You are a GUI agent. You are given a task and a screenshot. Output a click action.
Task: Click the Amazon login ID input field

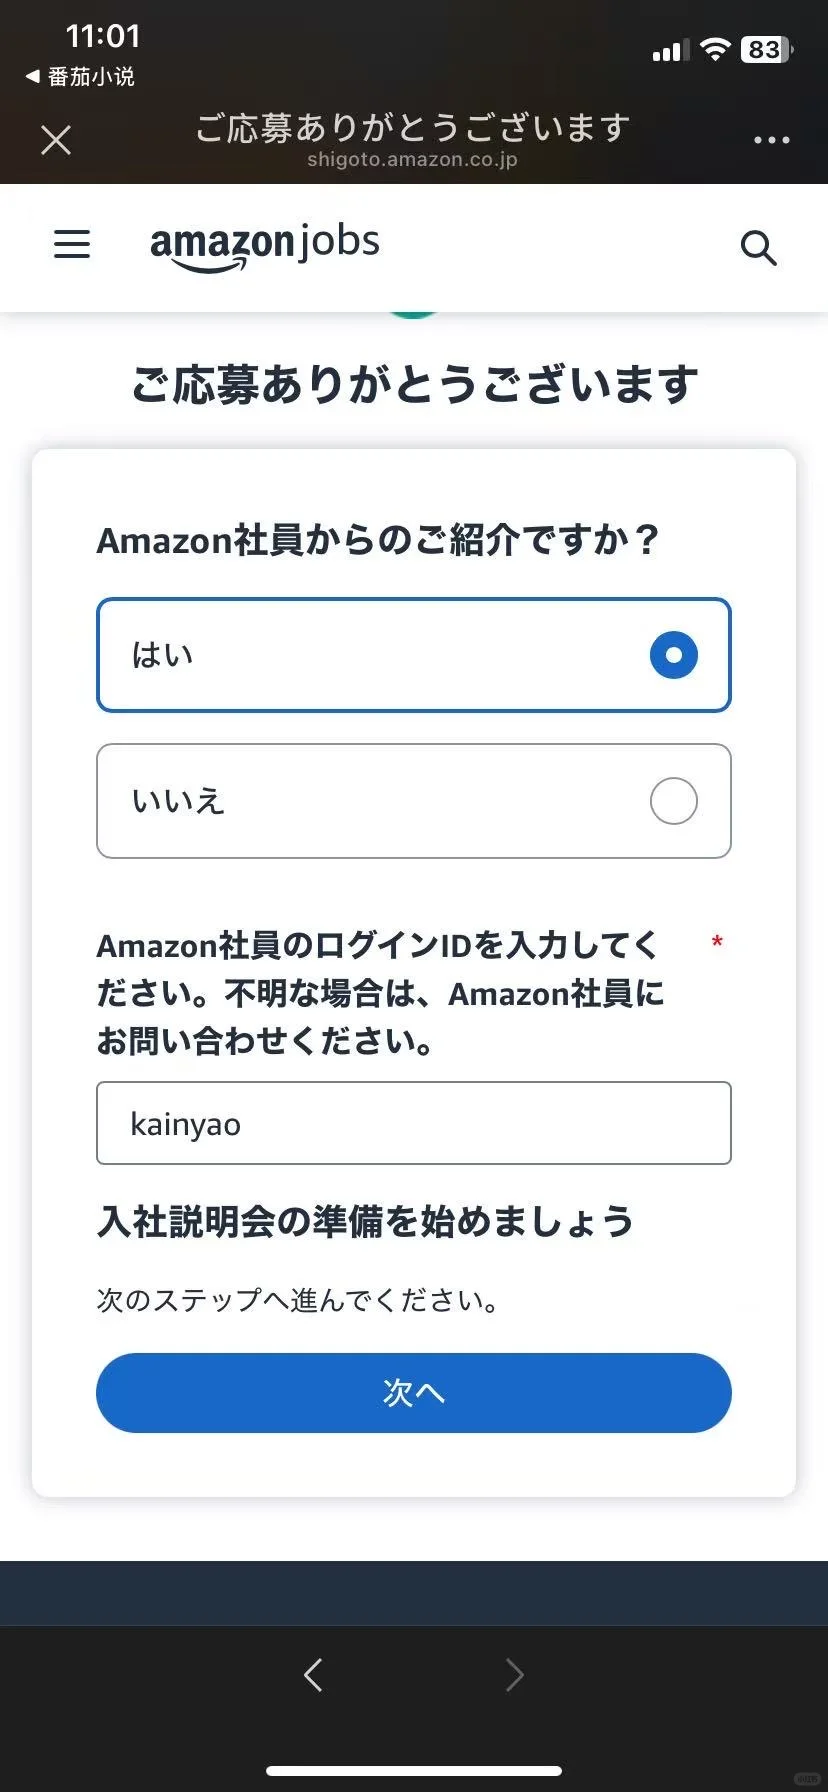pyautogui.click(x=414, y=1123)
